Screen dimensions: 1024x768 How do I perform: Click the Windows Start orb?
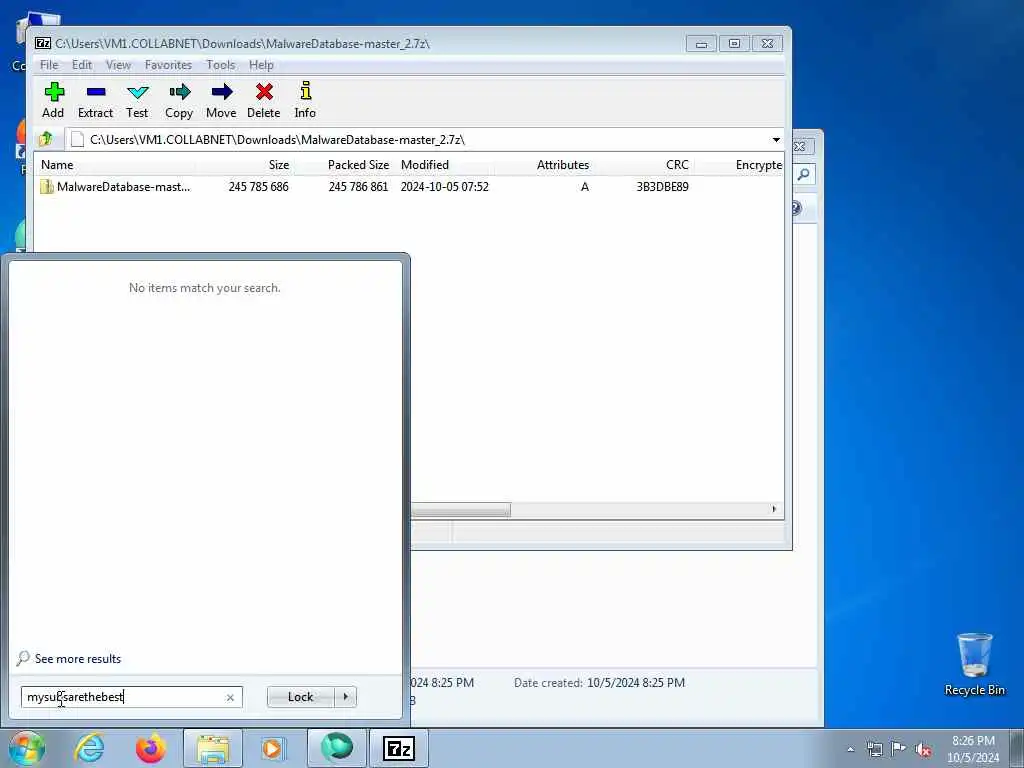pos(27,748)
